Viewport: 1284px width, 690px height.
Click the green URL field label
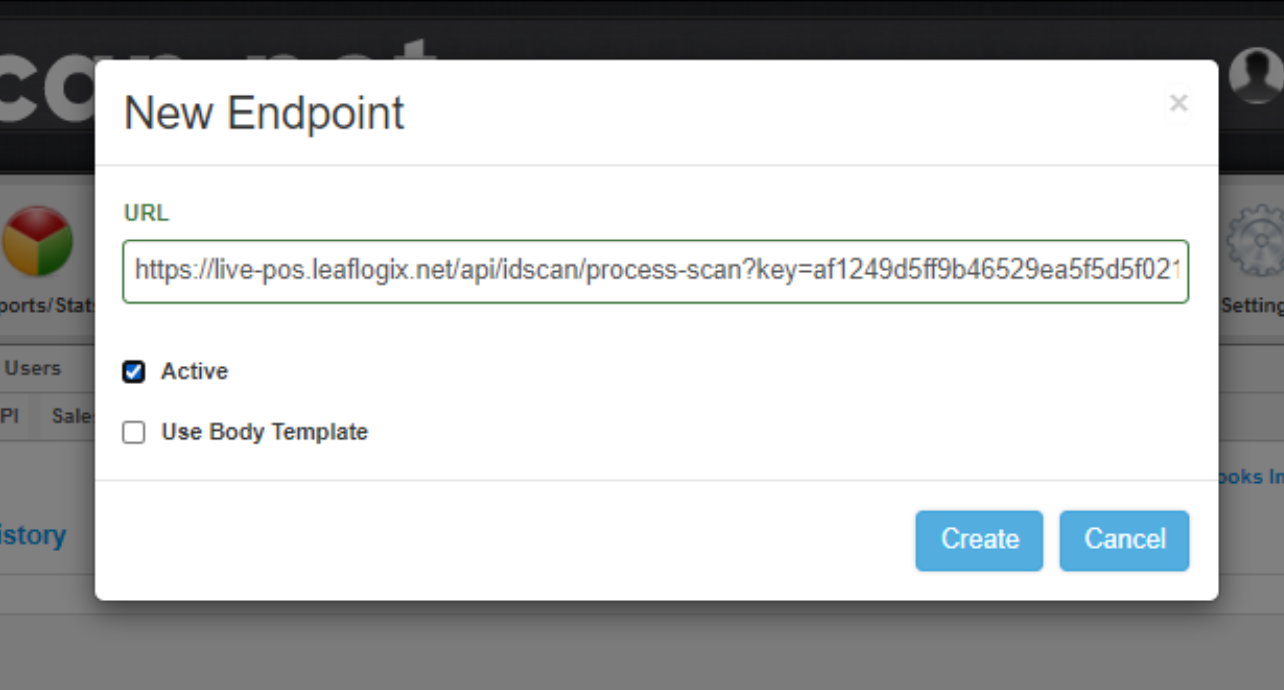point(146,213)
